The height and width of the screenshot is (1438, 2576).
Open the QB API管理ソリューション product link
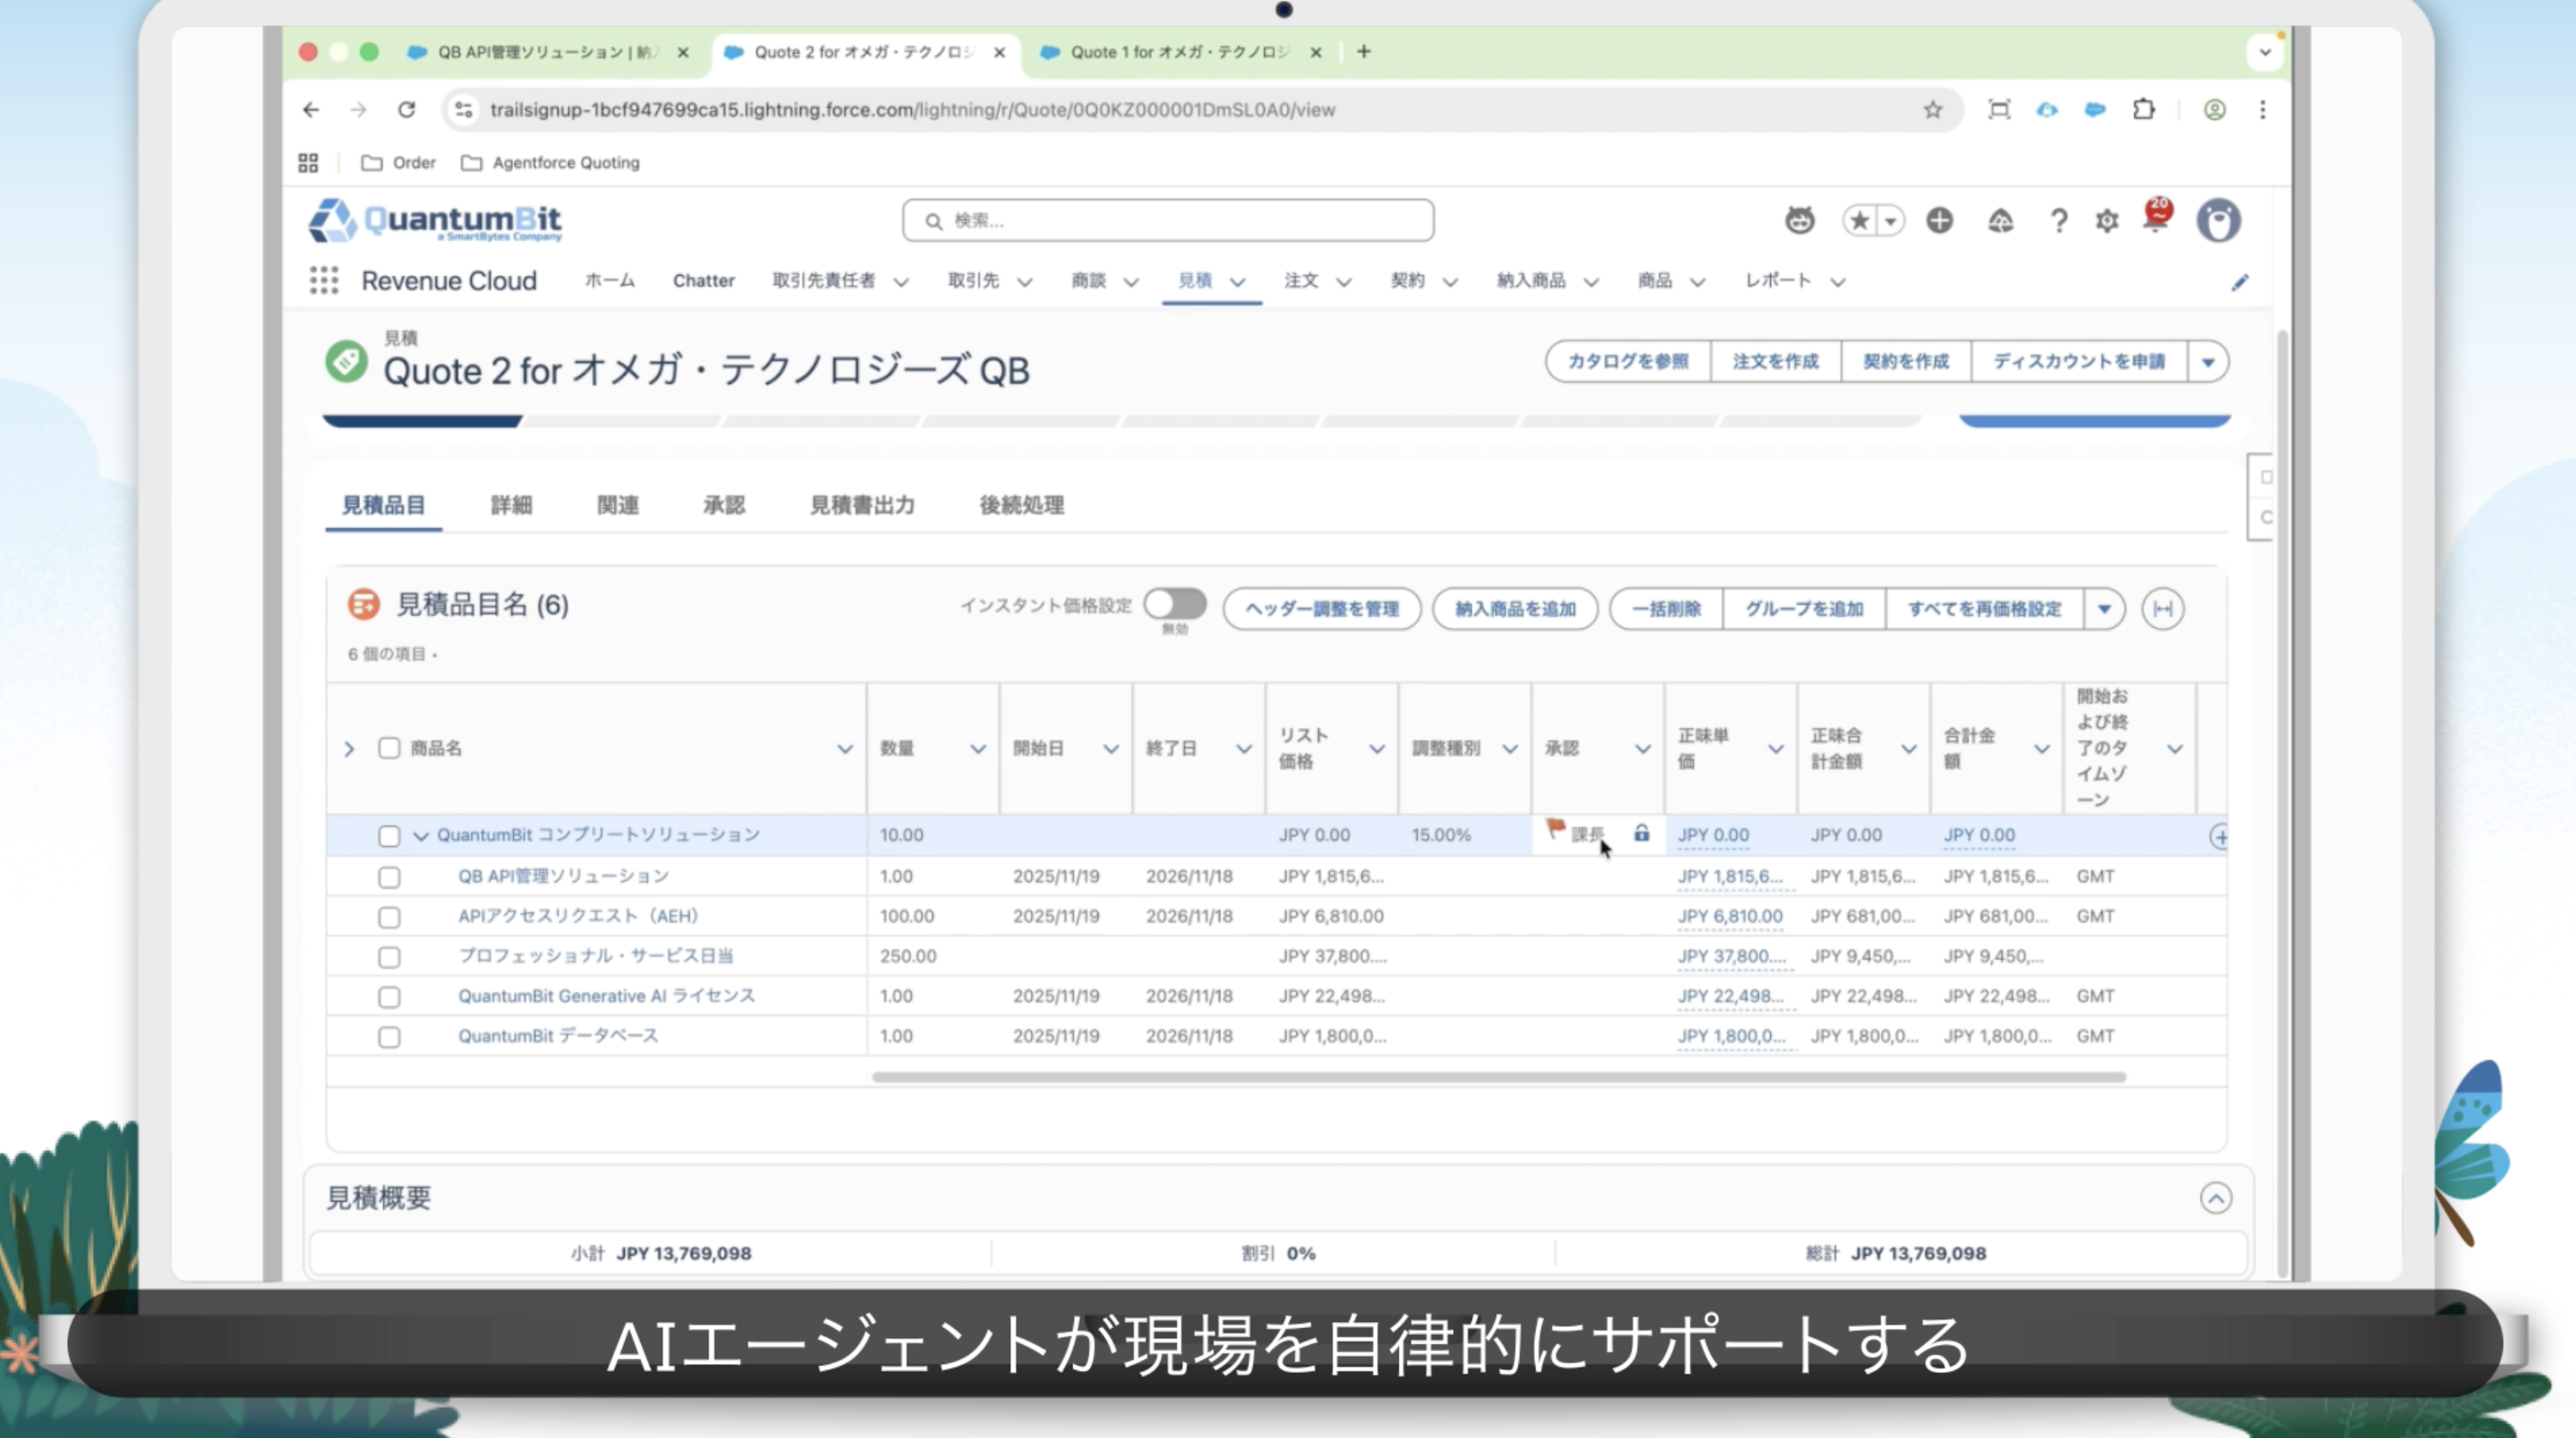563,876
